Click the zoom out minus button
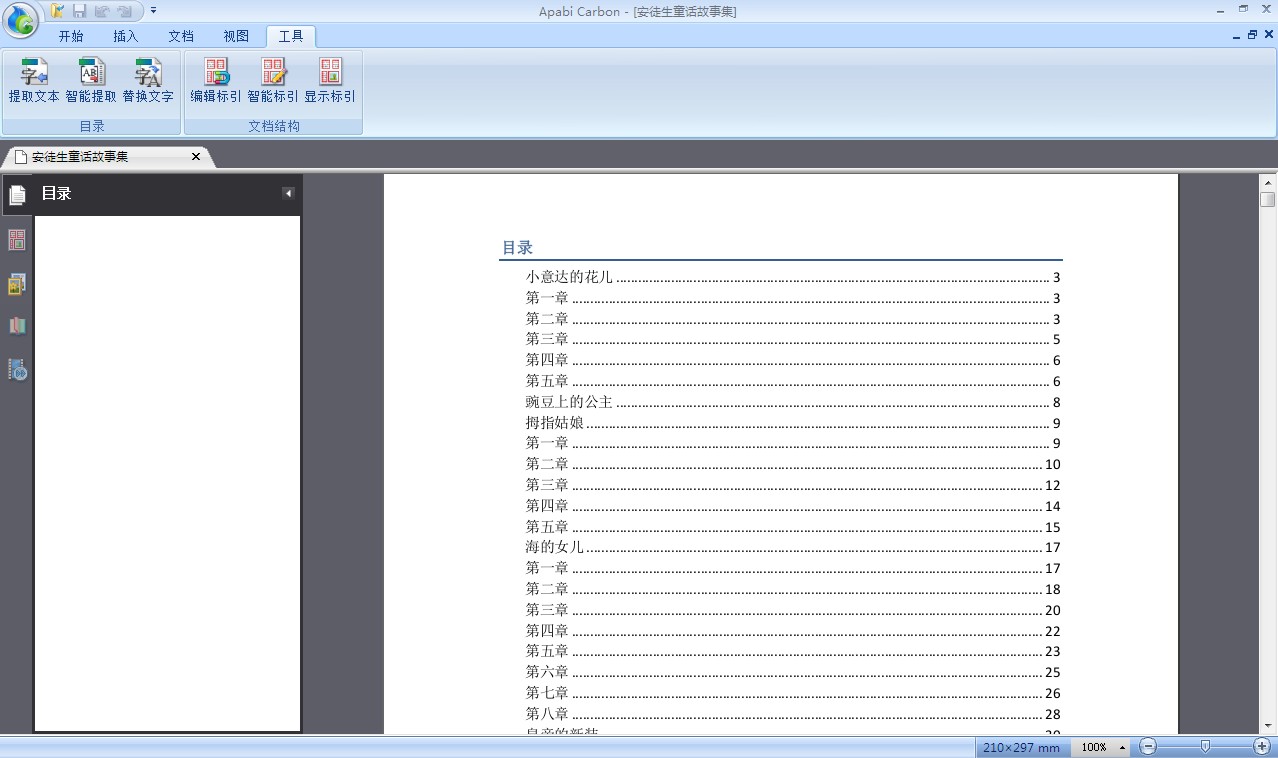 pos(1148,747)
